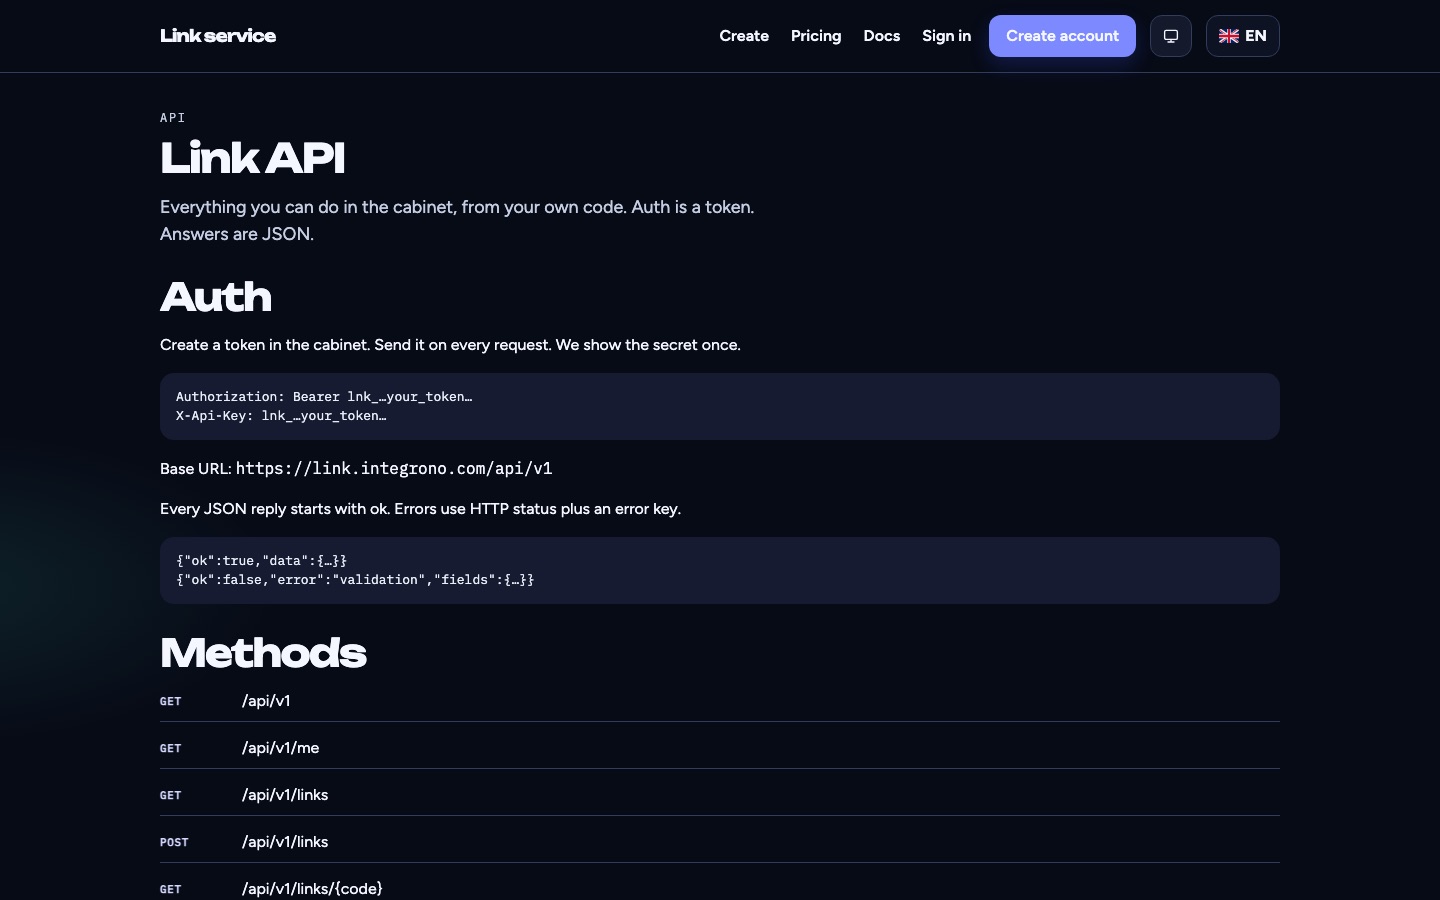This screenshot has height=900, width=1440.
Task: Go to the Pricing page
Action: [x=816, y=36]
